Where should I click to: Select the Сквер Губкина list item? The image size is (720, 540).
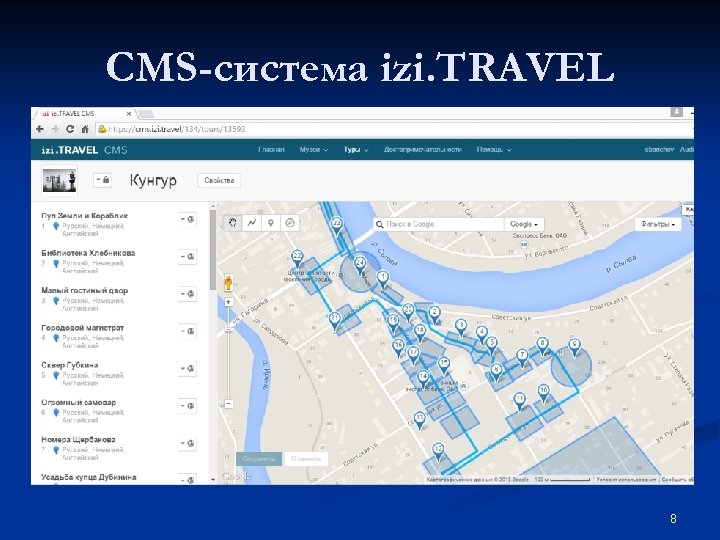[70, 365]
